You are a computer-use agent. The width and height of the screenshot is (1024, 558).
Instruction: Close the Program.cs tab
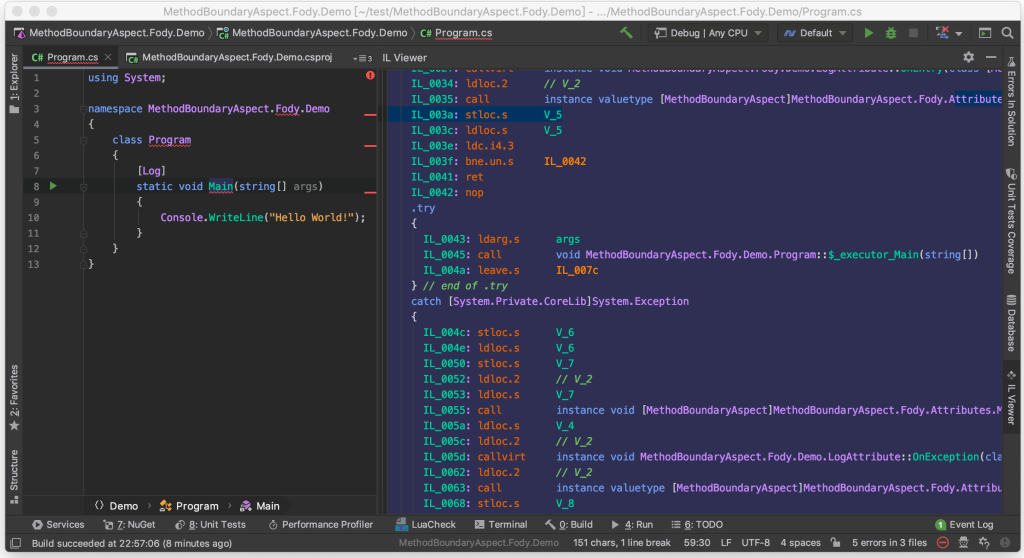click(108, 57)
